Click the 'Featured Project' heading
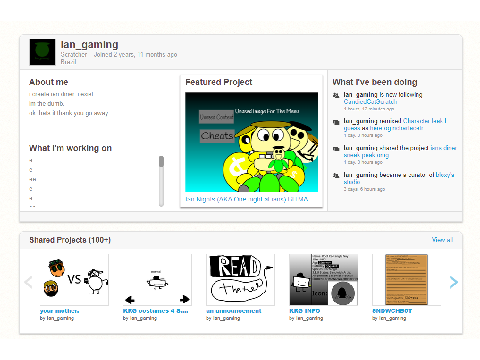The image size is (480, 360). tap(219, 82)
